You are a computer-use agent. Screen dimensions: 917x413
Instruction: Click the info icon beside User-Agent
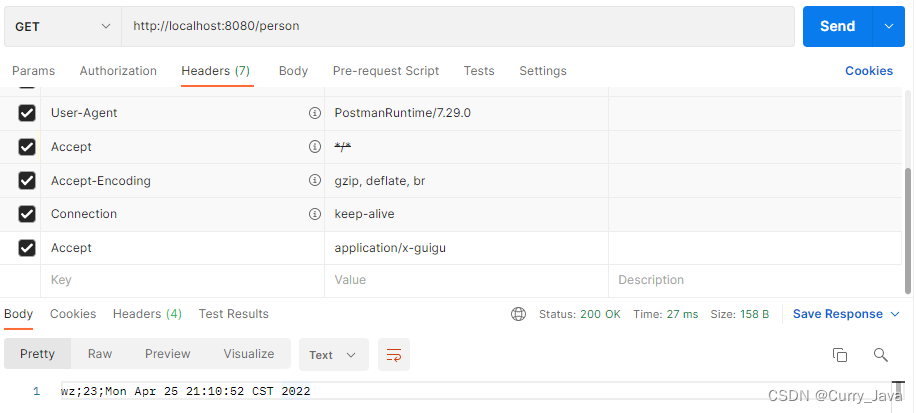tap(315, 113)
